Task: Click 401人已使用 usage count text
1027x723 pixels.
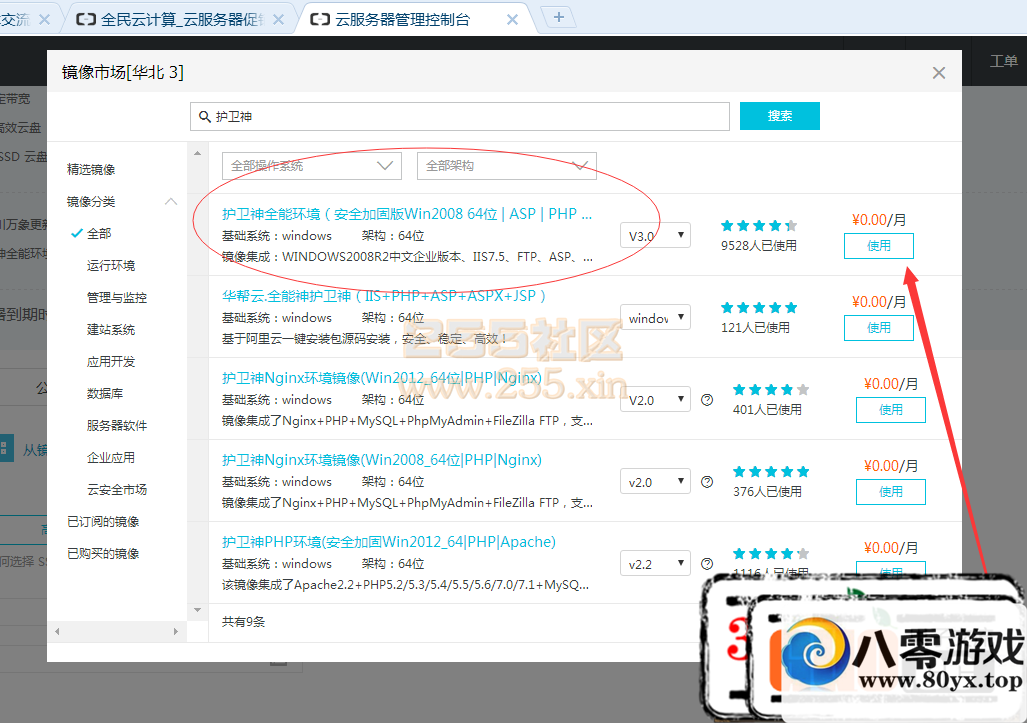Action: point(767,410)
